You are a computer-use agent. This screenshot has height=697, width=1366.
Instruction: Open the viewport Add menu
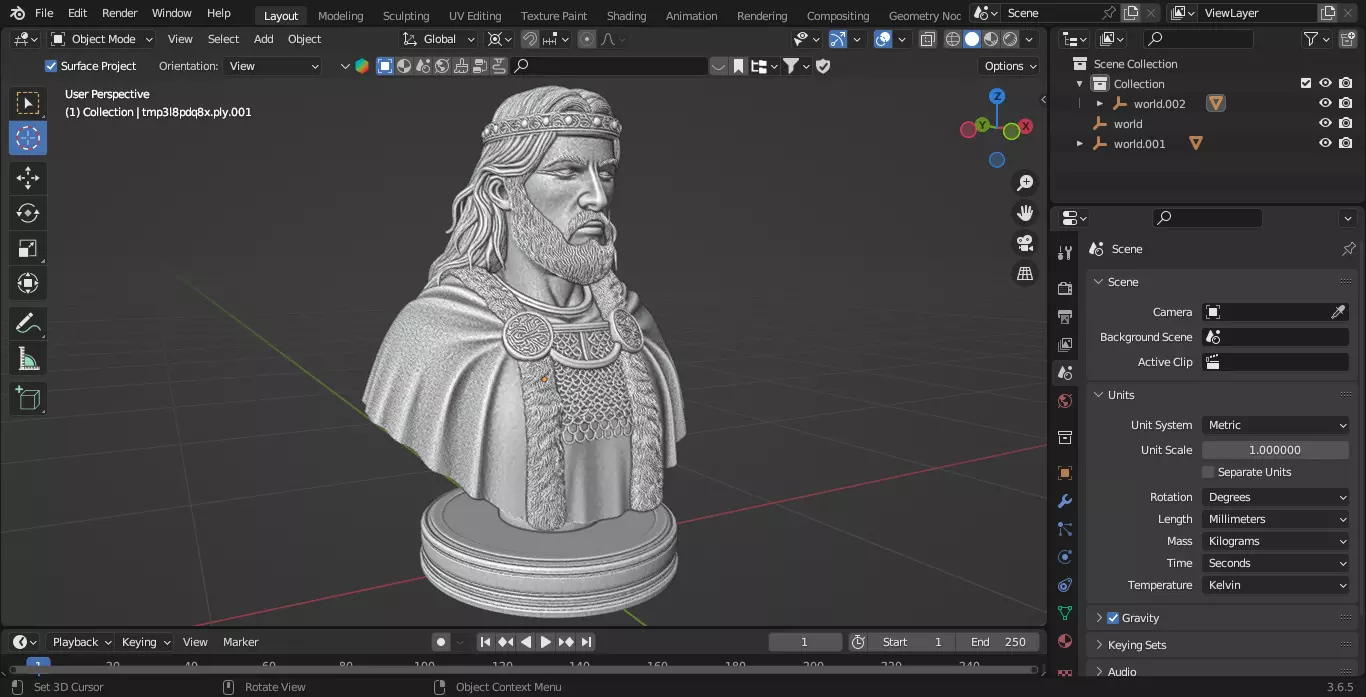[x=263, y=39]
